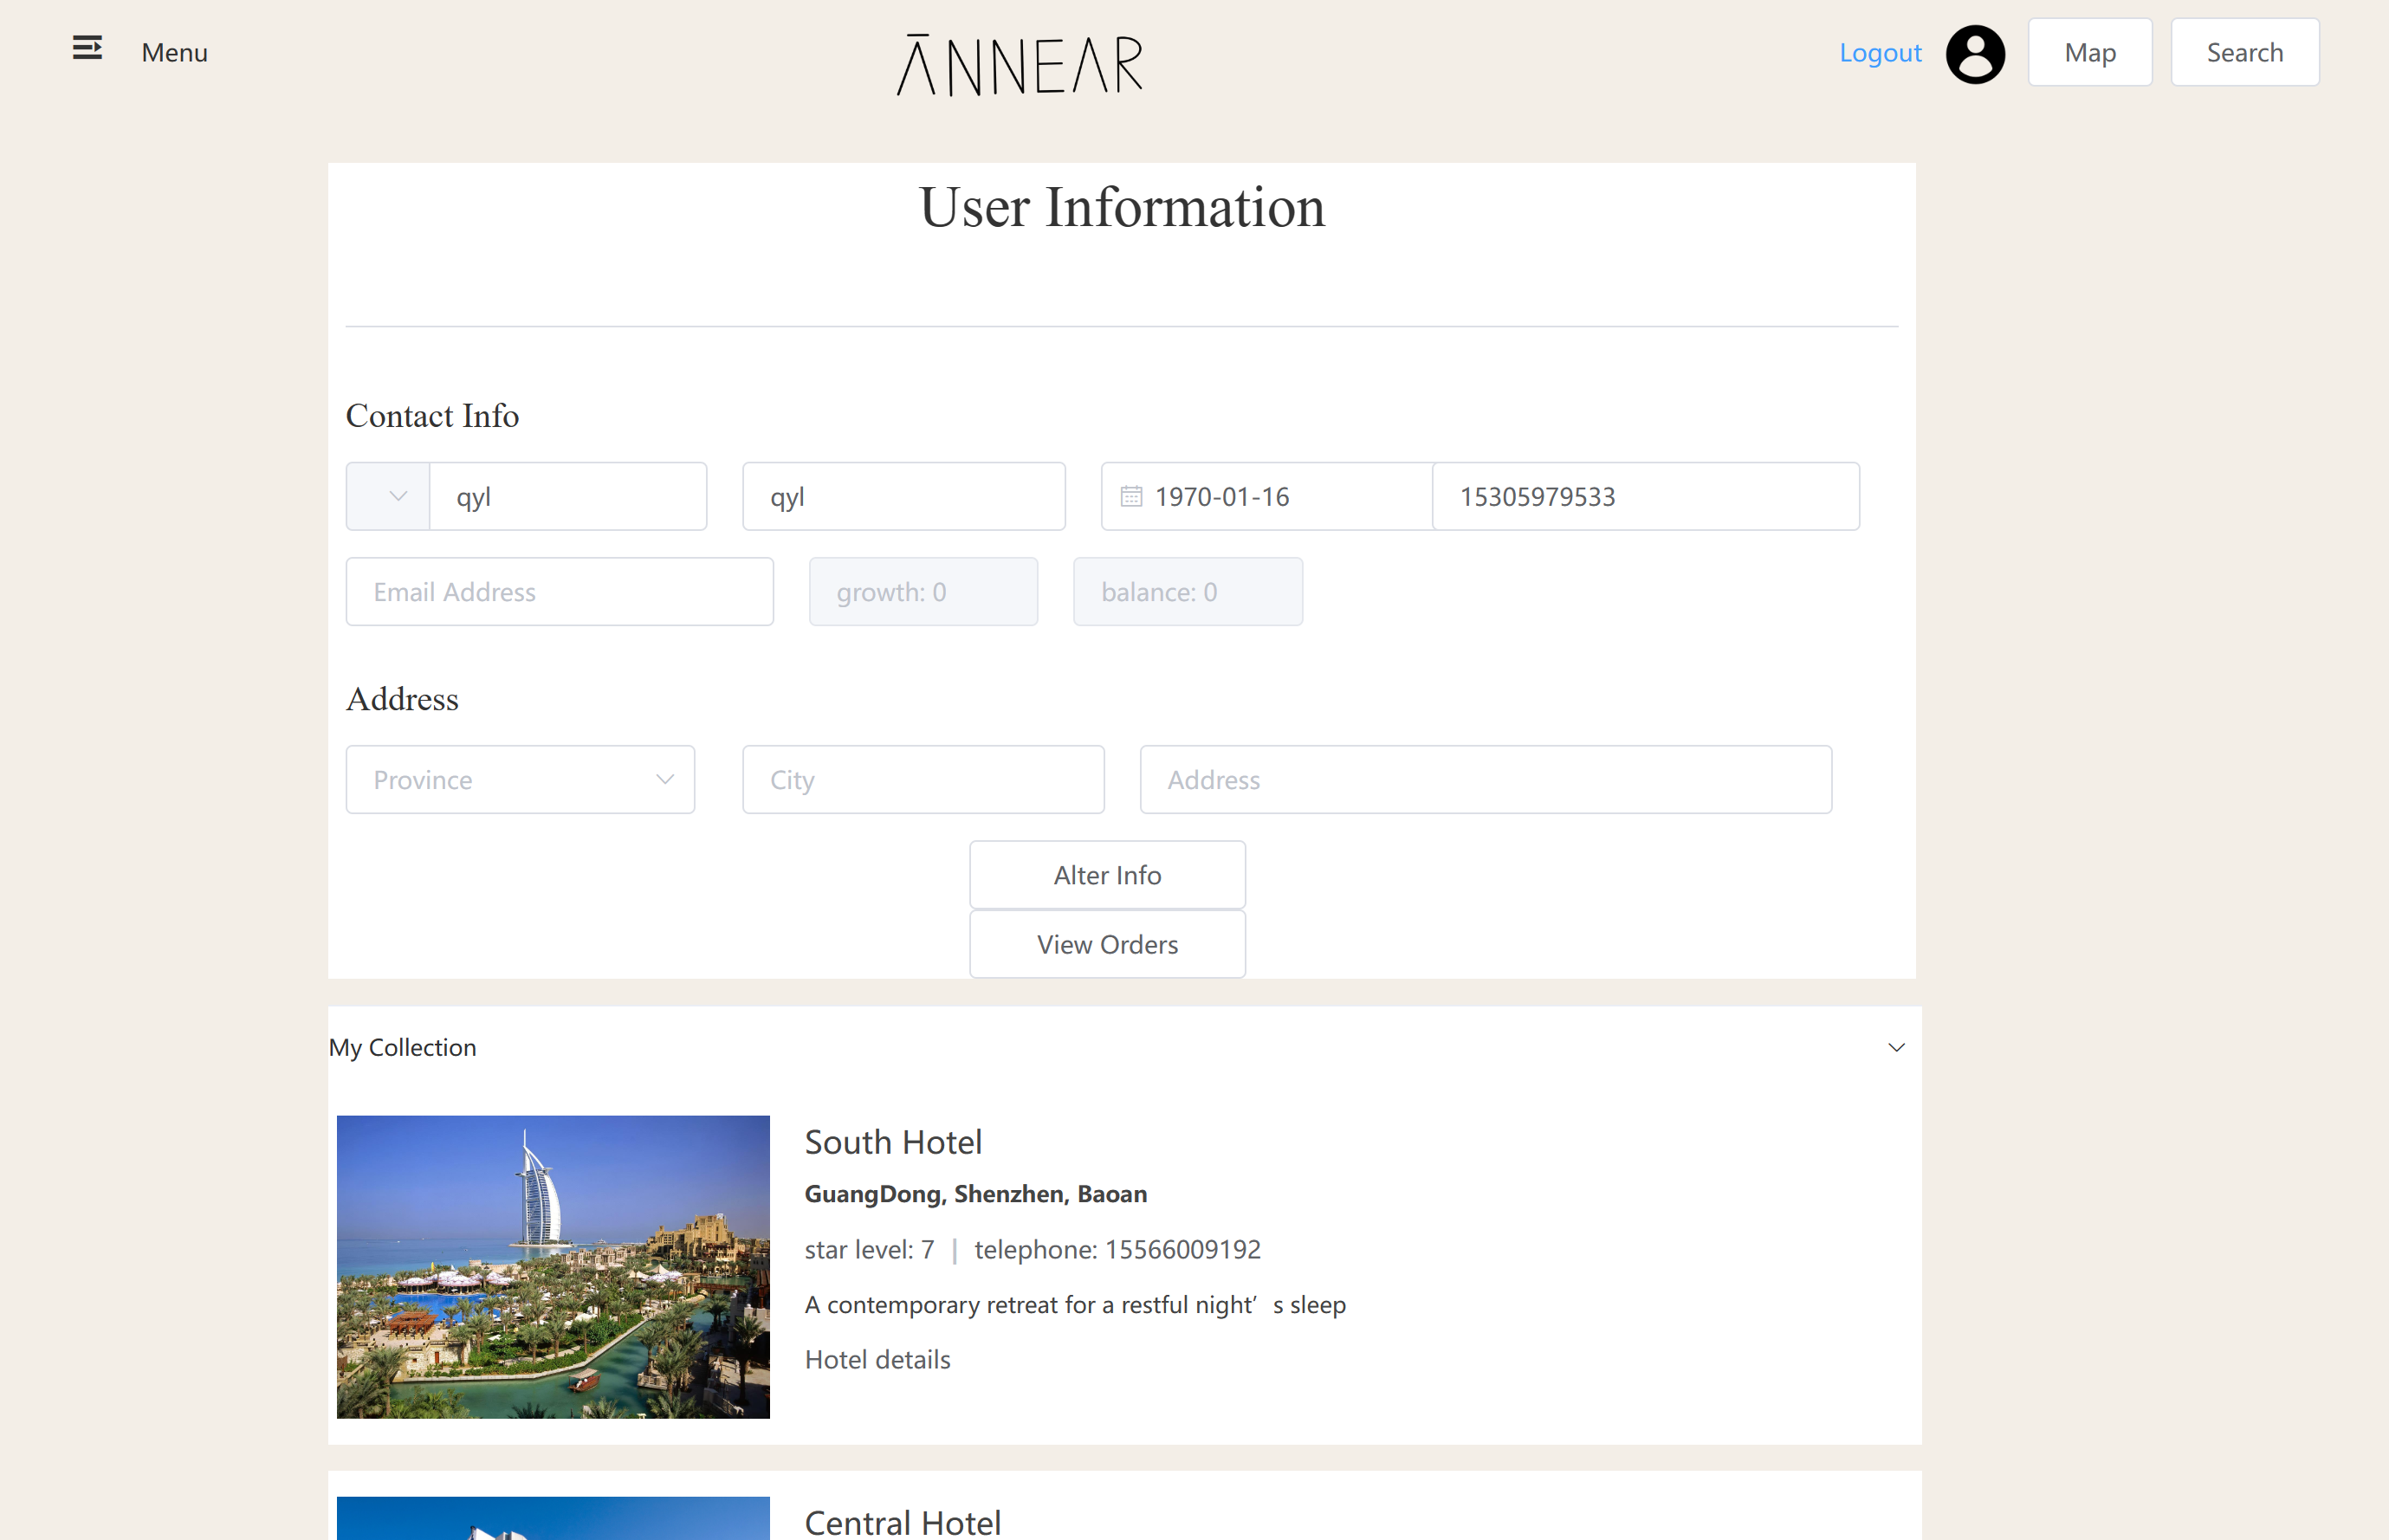
Task: Edit the first name field containing qyl
Action: (568, 496)
